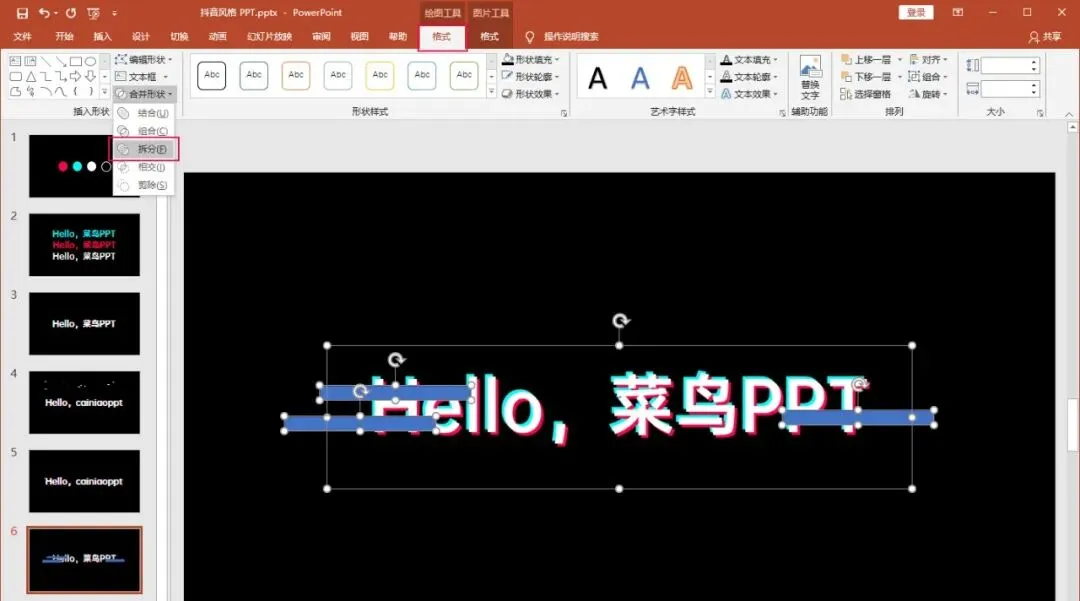The image size is (1080, 601).
Task: Expand the shapes gallery More arrow
Action: [x=105, y=92]
